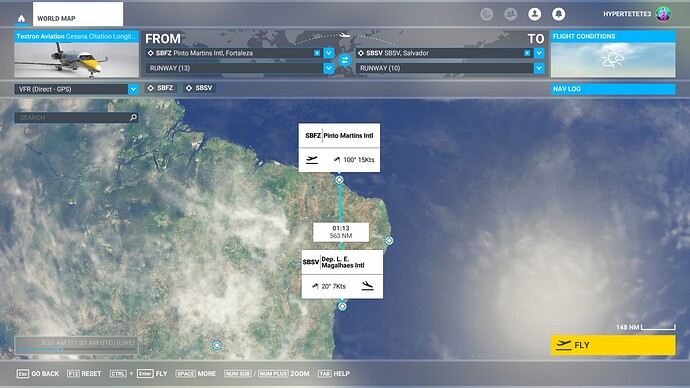Open the profile person icon
690x388 pixels.
[x=534, y=14]
